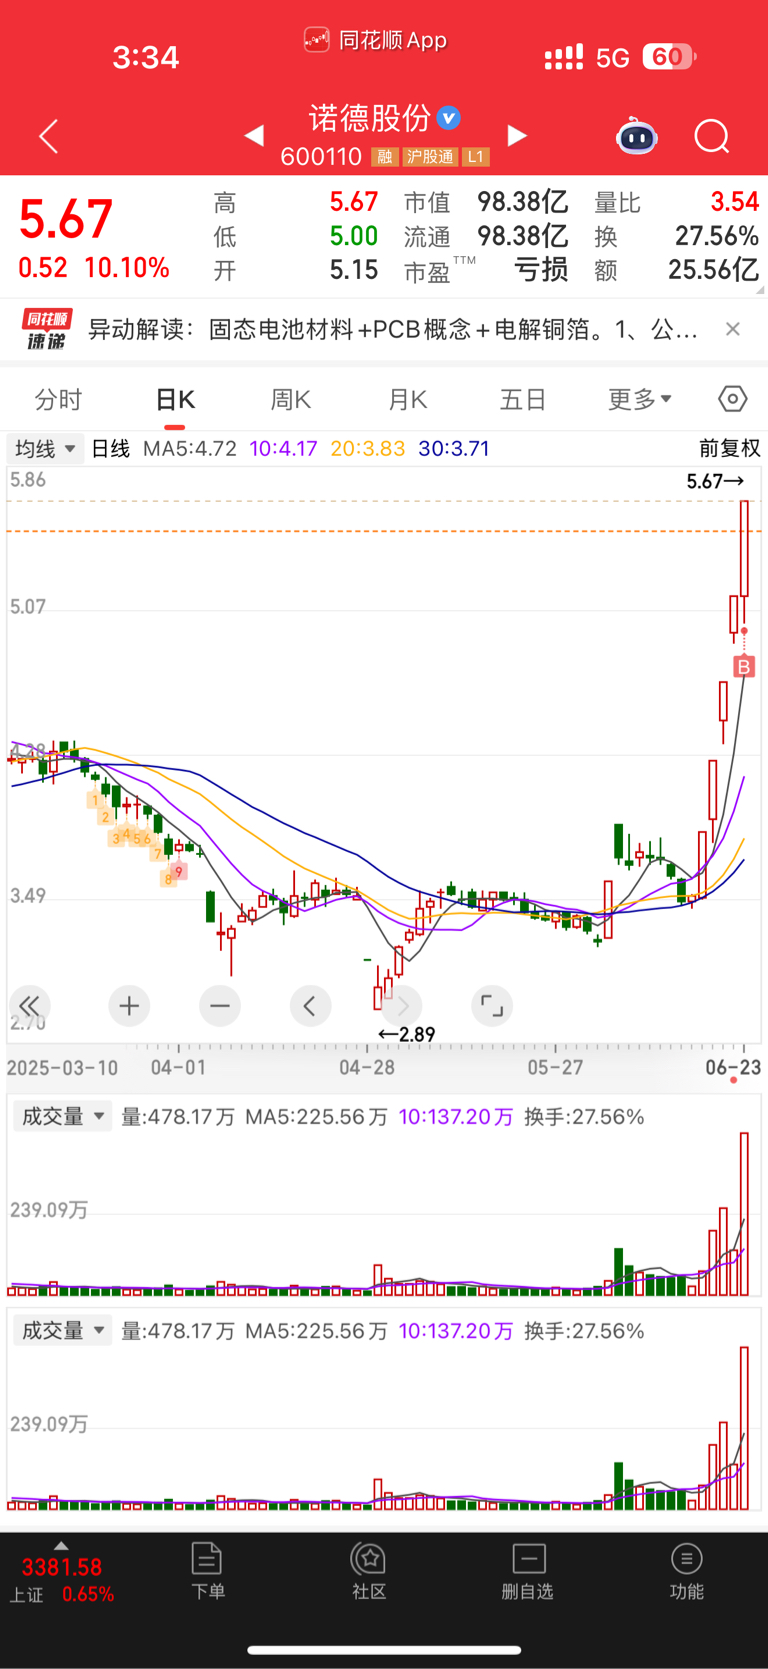Select the 月K tab

click(x=408, y=400)
